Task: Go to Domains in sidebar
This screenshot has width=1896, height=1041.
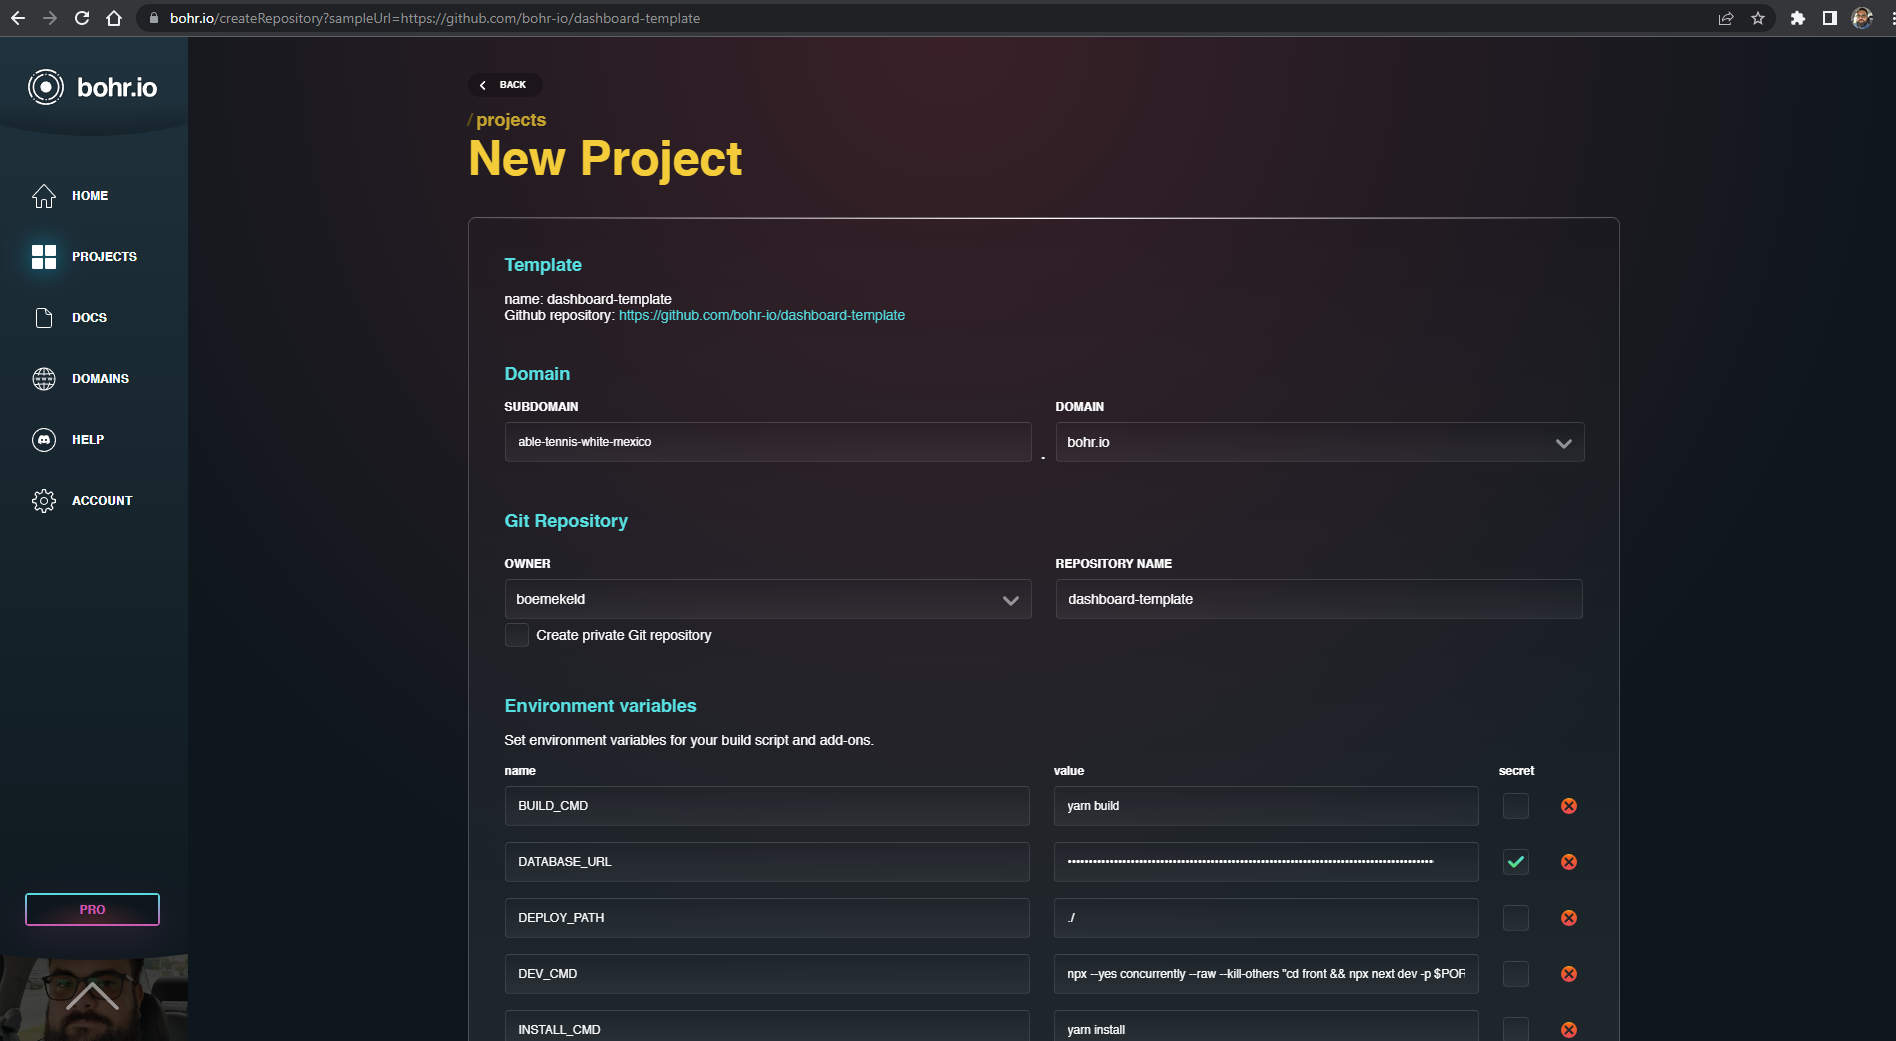Action: pyautogui.click(x=100, y=379)
